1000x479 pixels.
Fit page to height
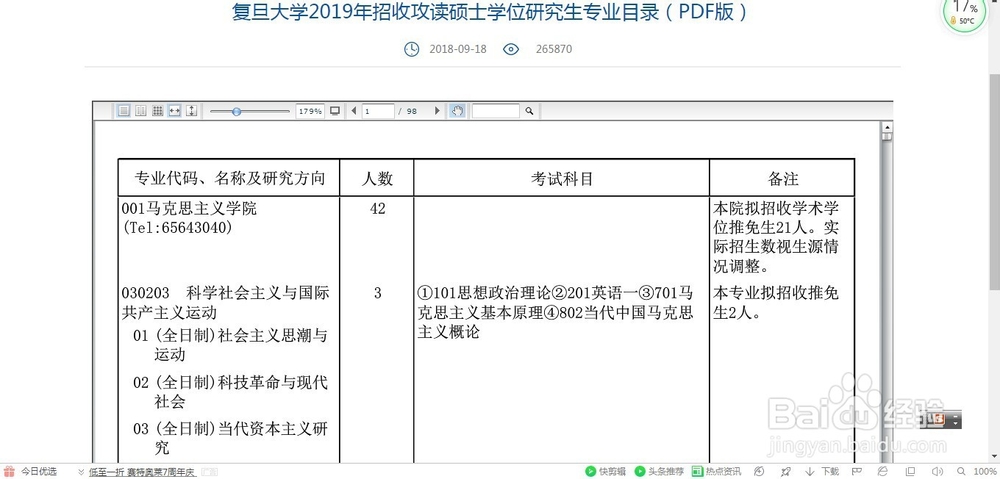(191, 111)
